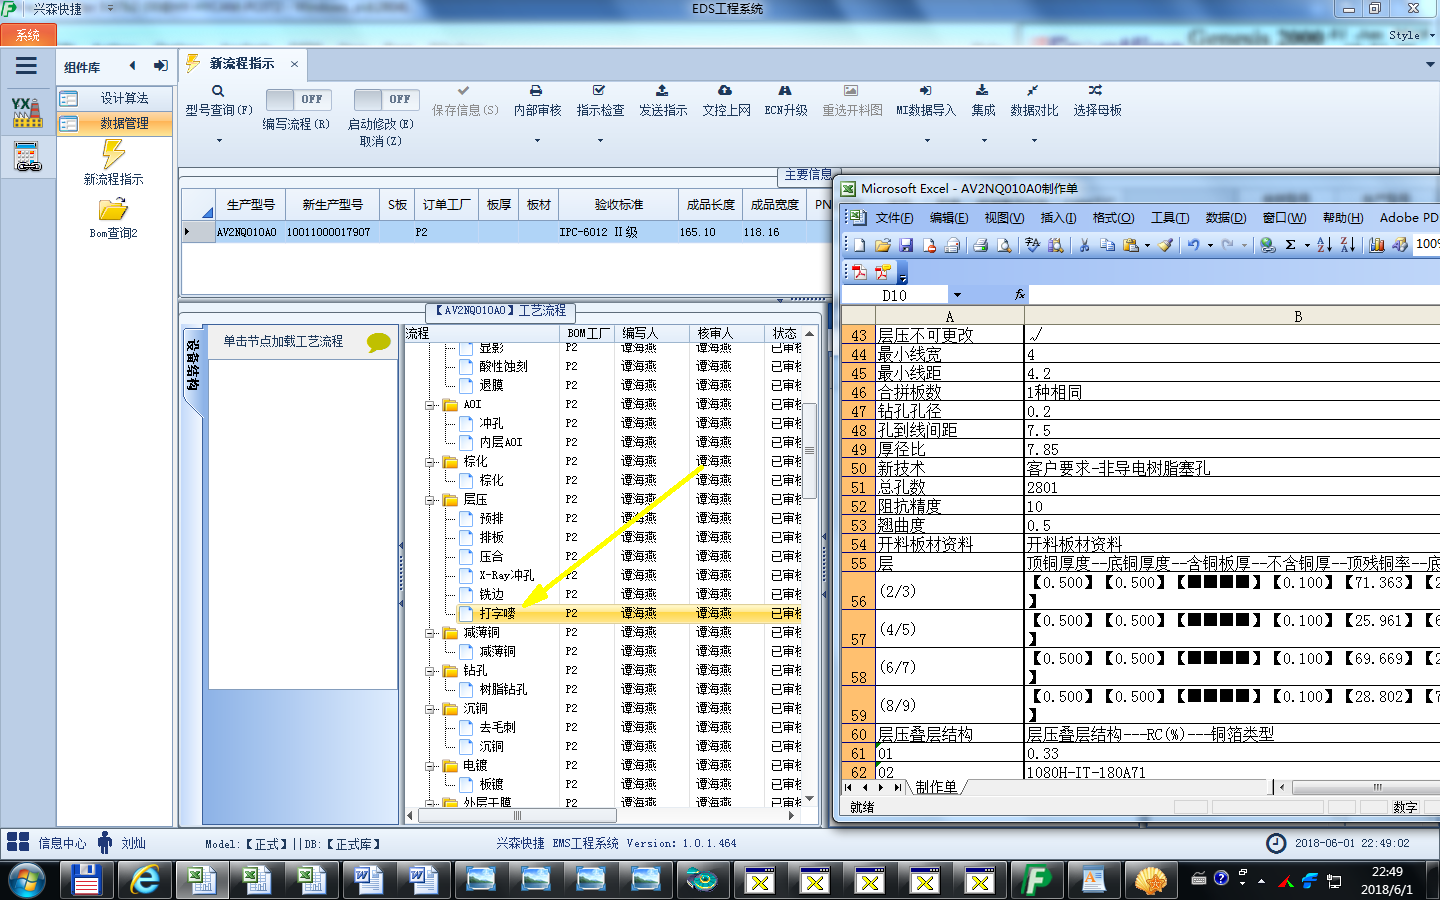Open Windows Start button
The height and width of the screenshot is (900, 1440).
27,881
